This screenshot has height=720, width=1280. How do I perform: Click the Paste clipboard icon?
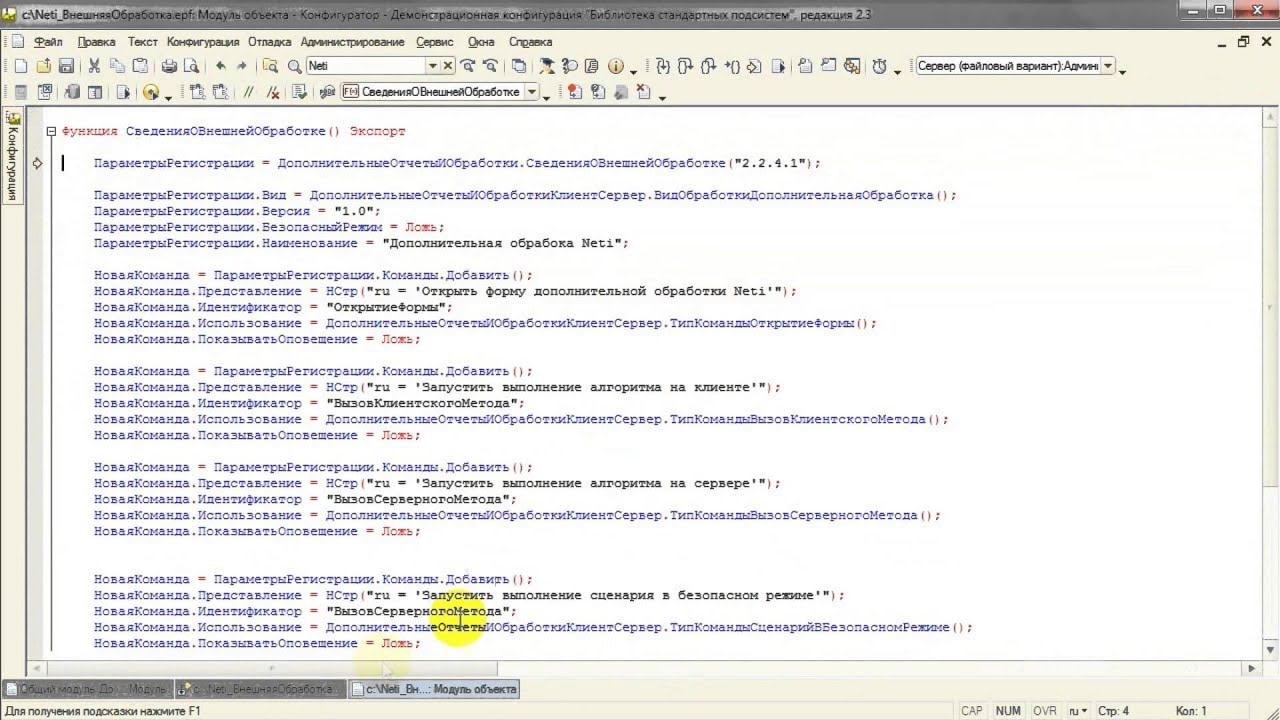click(140, 66)
